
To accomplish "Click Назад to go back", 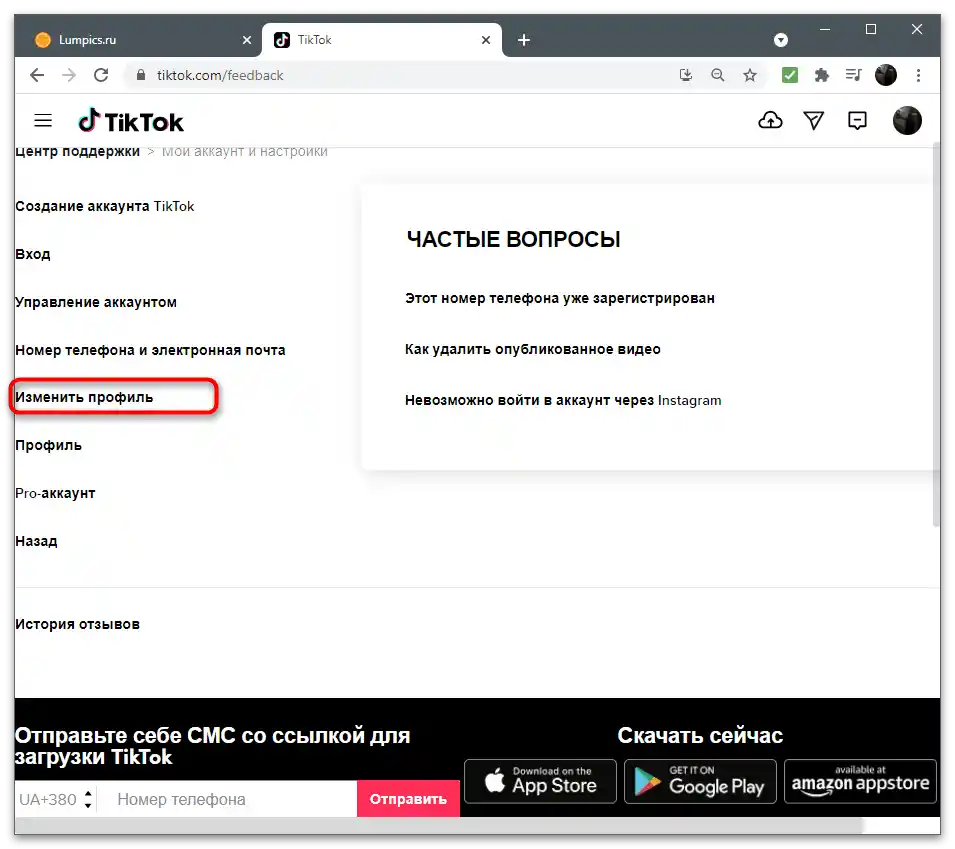I will [x=36, y=541].
